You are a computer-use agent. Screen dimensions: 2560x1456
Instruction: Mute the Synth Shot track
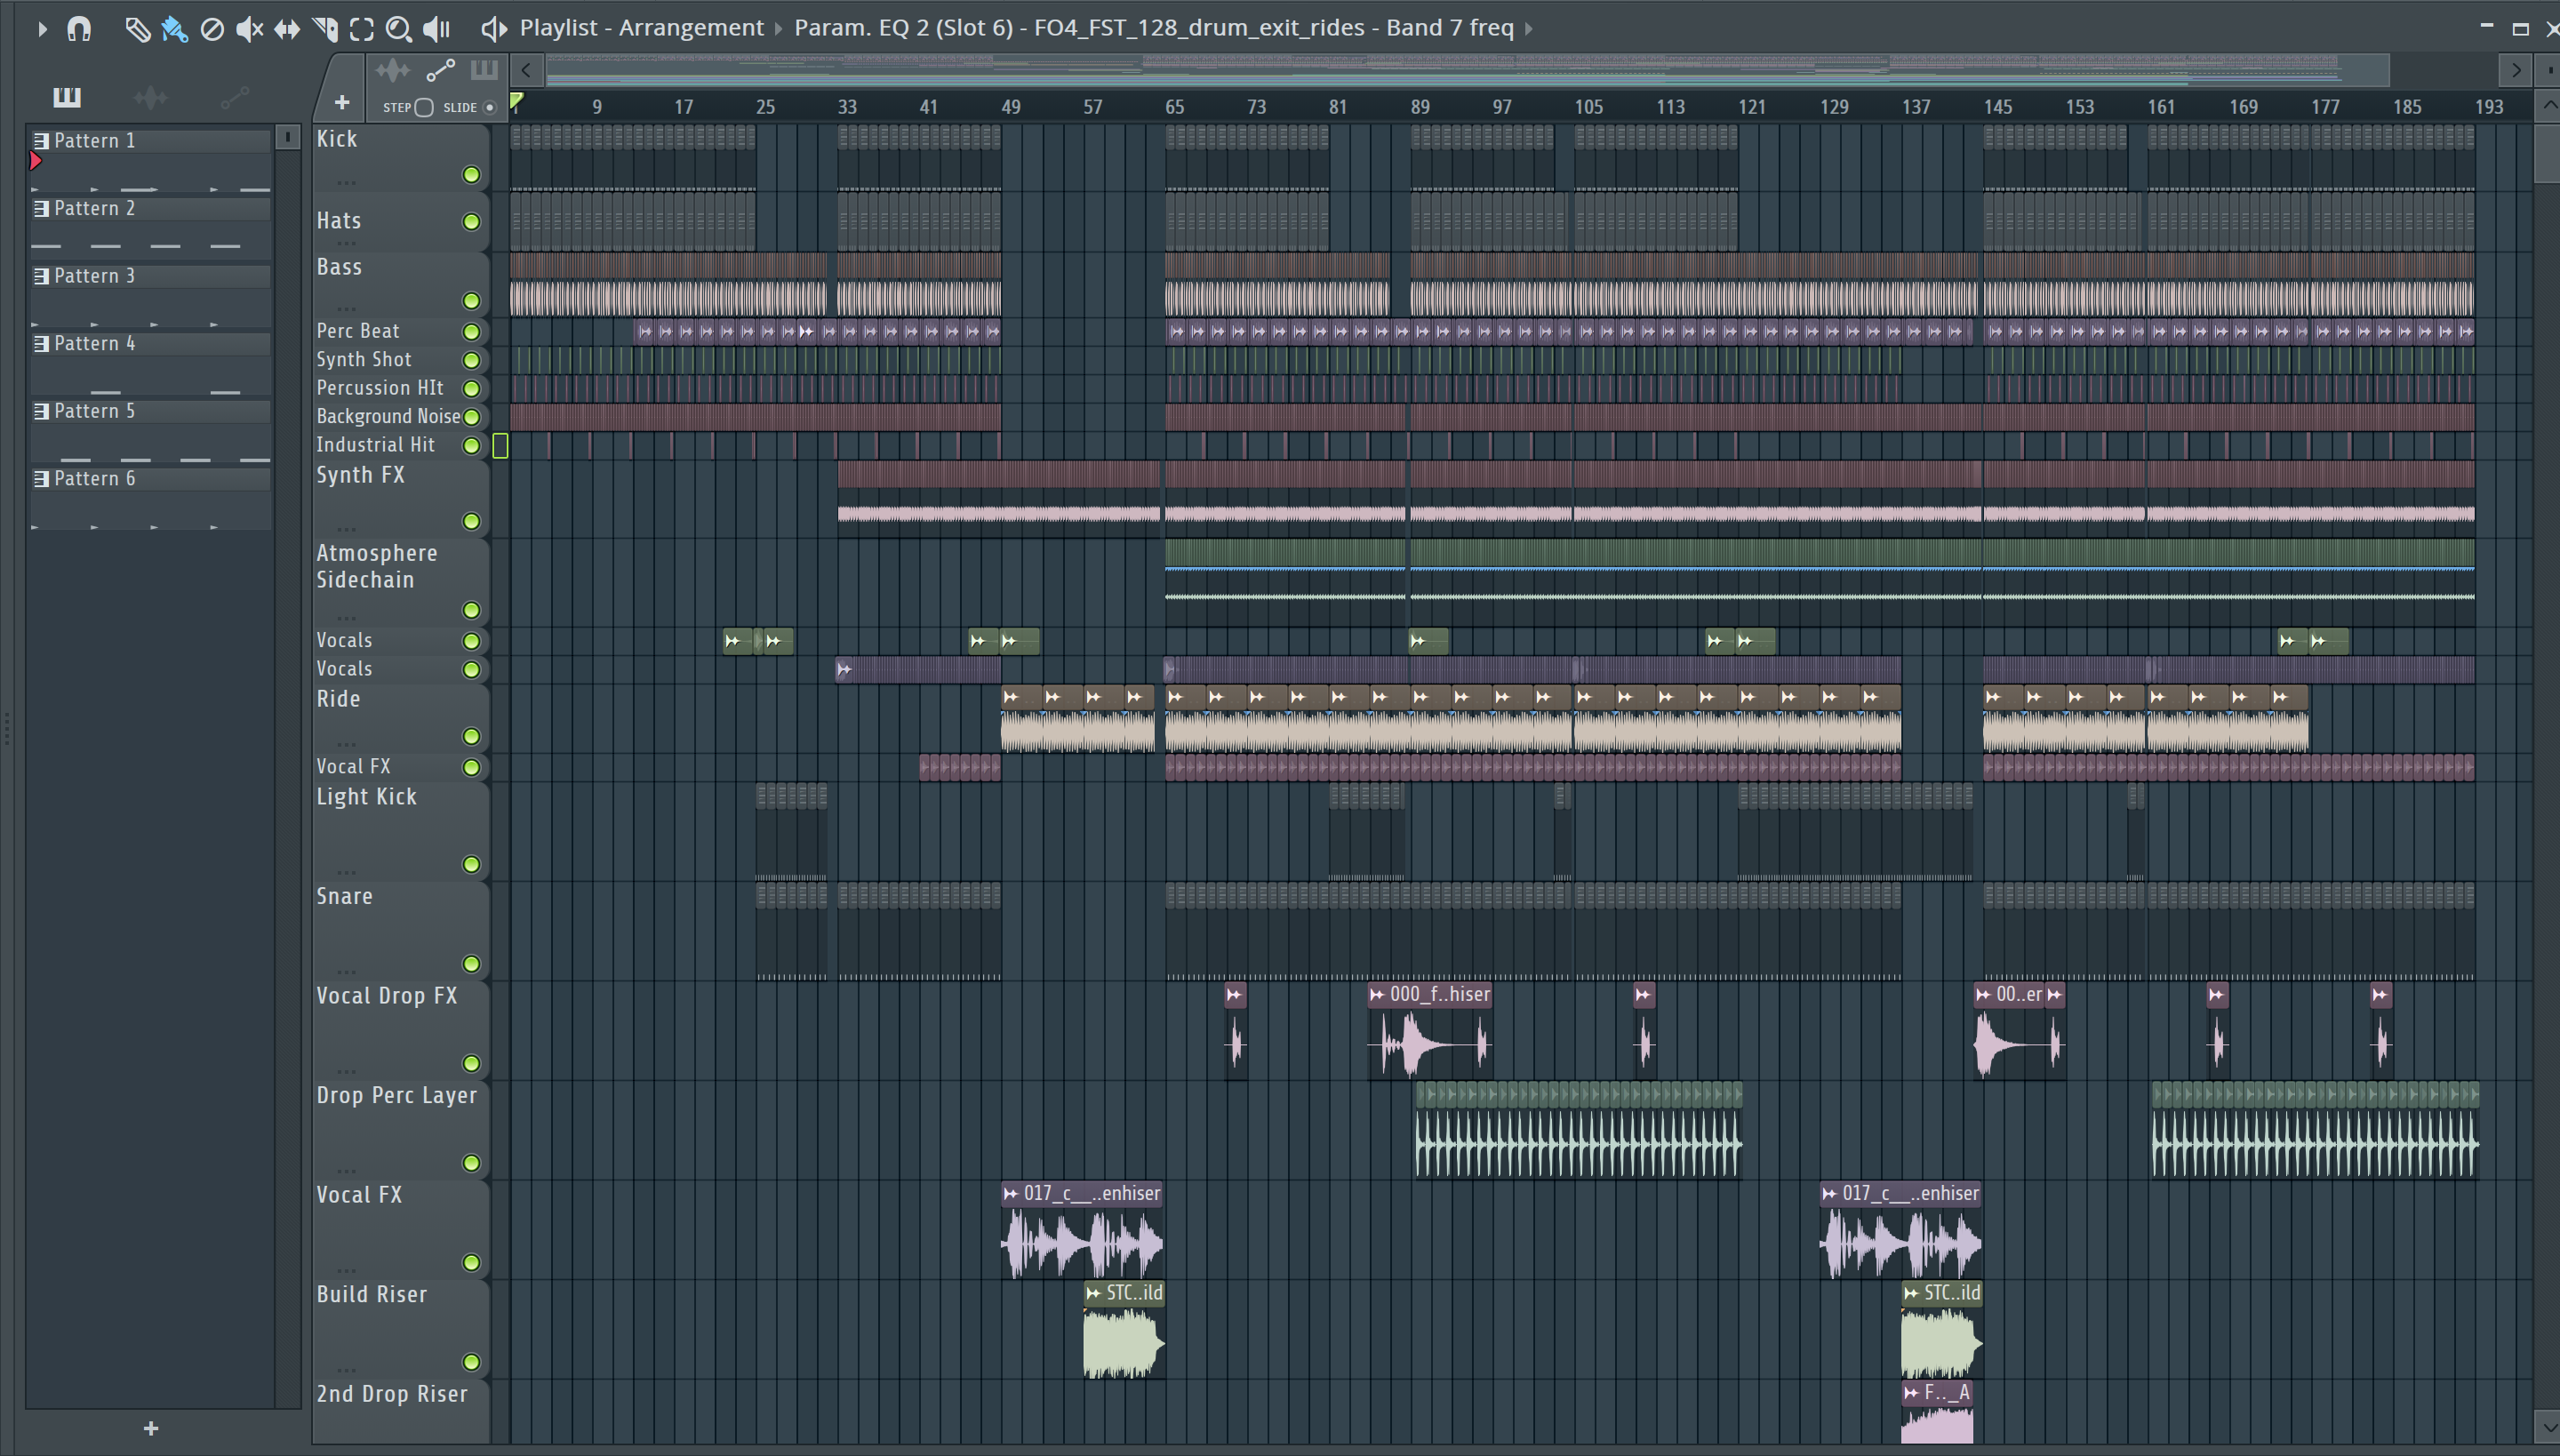click(471, 360)
